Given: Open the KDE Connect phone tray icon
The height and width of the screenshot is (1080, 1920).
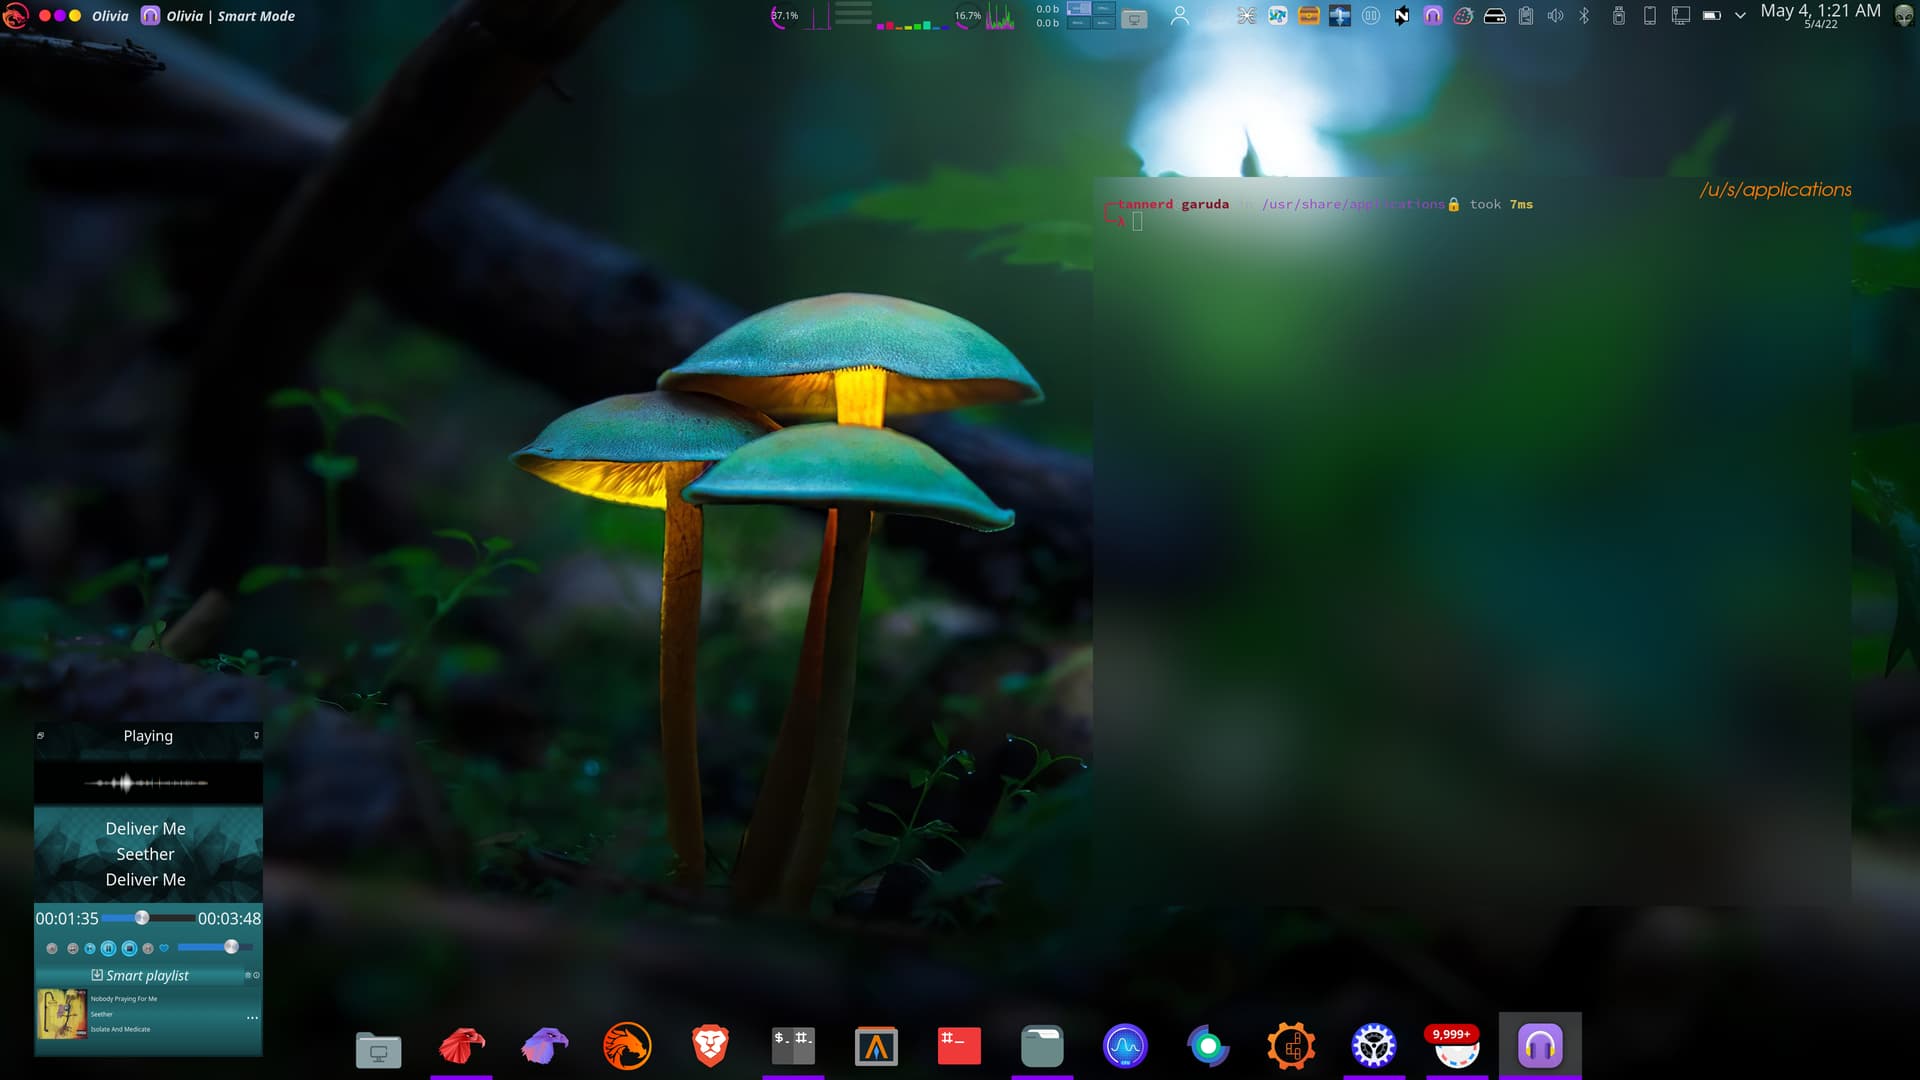Looking at the screenshot, I should coord(1650,16).
